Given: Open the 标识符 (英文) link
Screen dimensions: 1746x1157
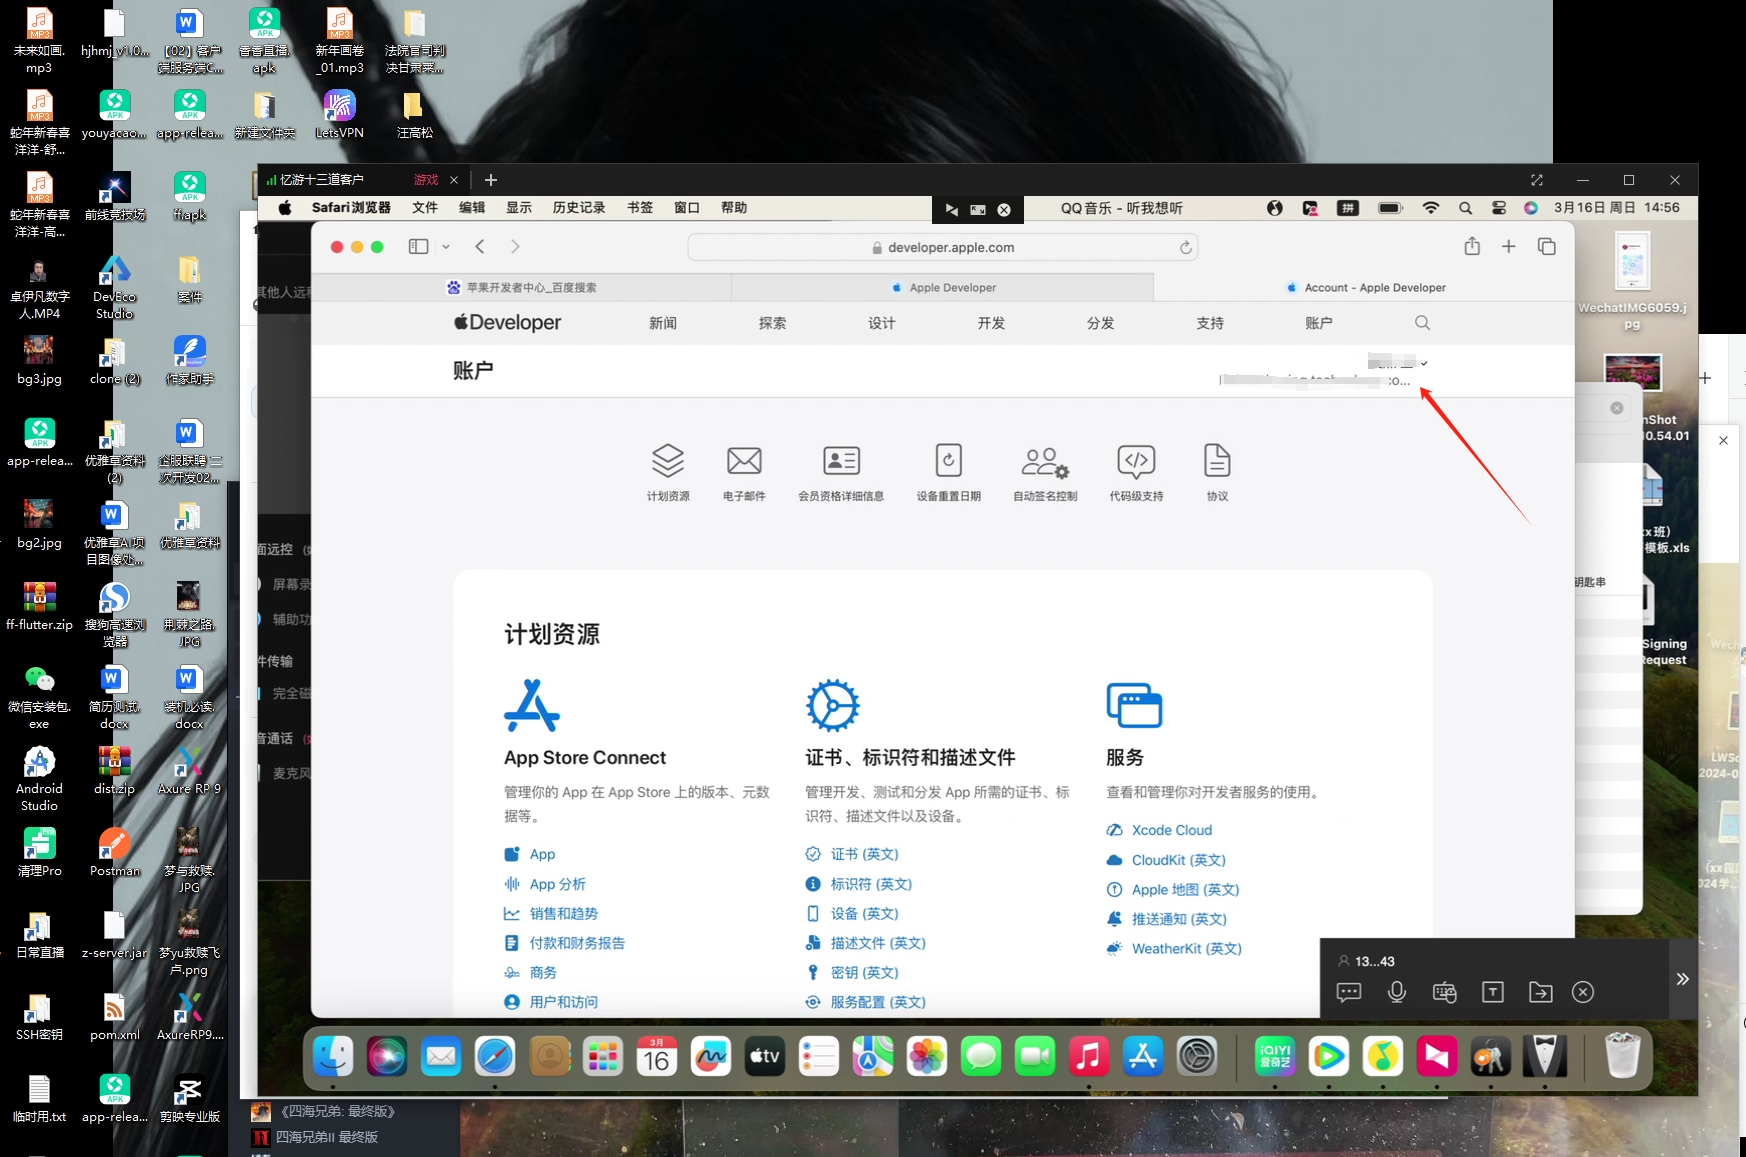Looking at the screenshot, I should click(871, 884).
